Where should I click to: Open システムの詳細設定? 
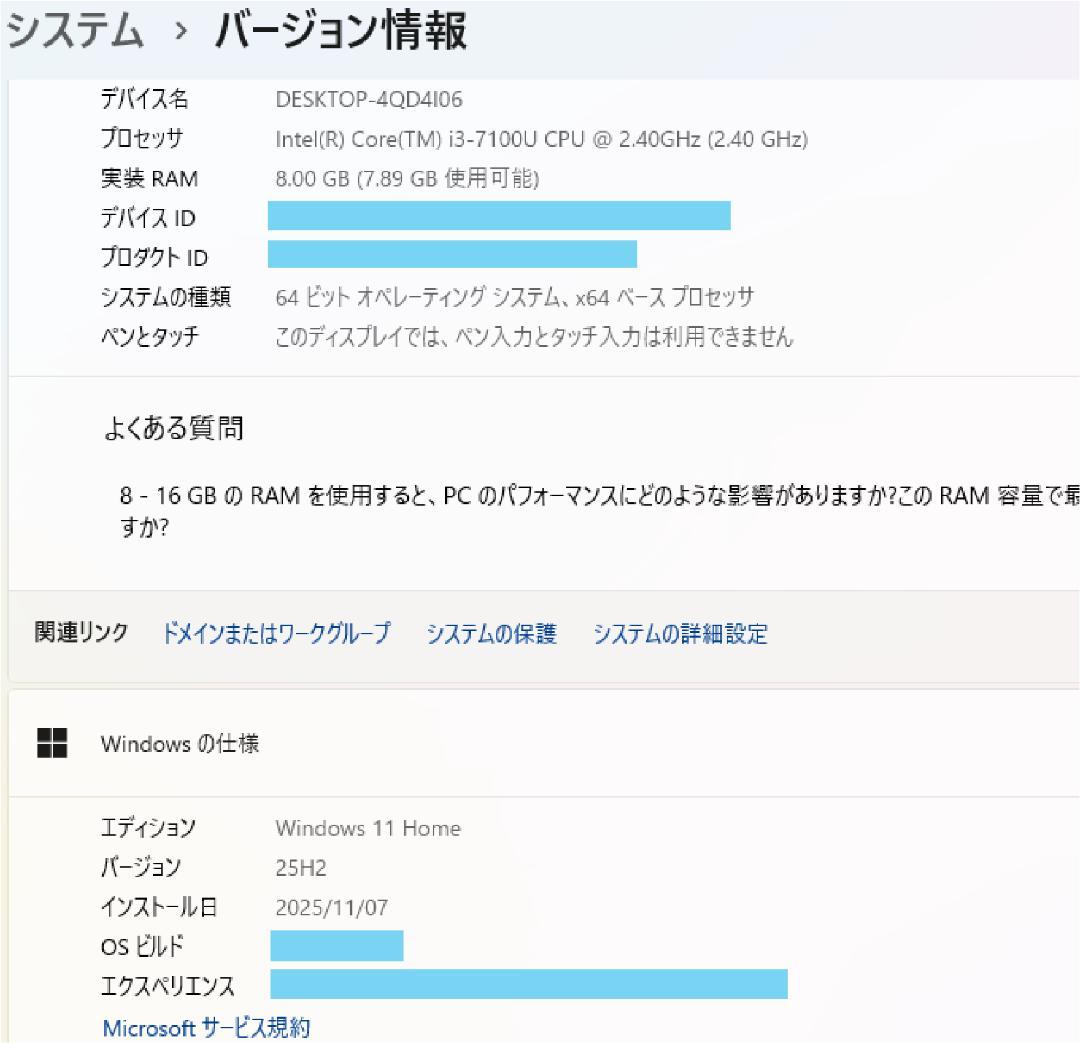681,634
